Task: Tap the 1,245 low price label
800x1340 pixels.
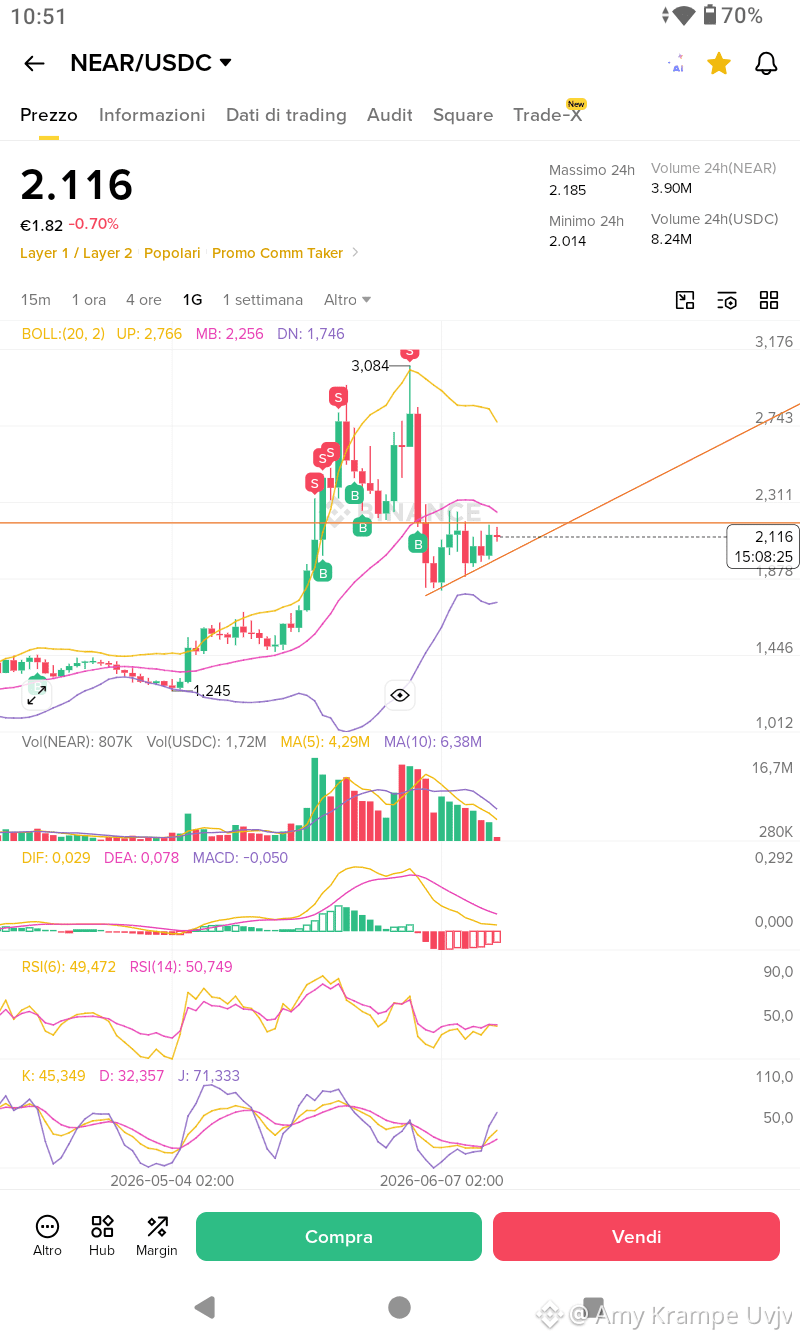Action: point(212,691)
